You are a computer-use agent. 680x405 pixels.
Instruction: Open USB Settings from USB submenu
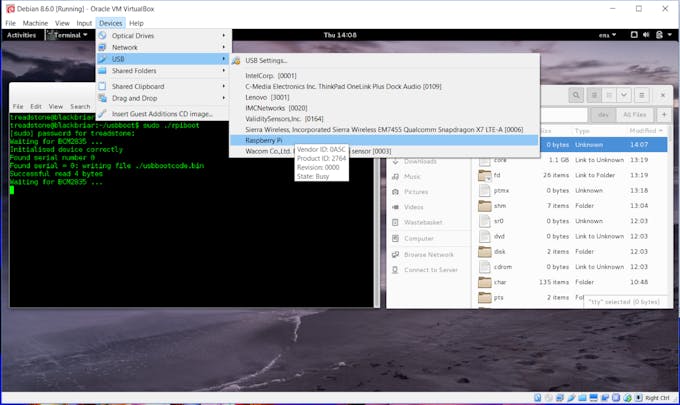click(384, 61)
